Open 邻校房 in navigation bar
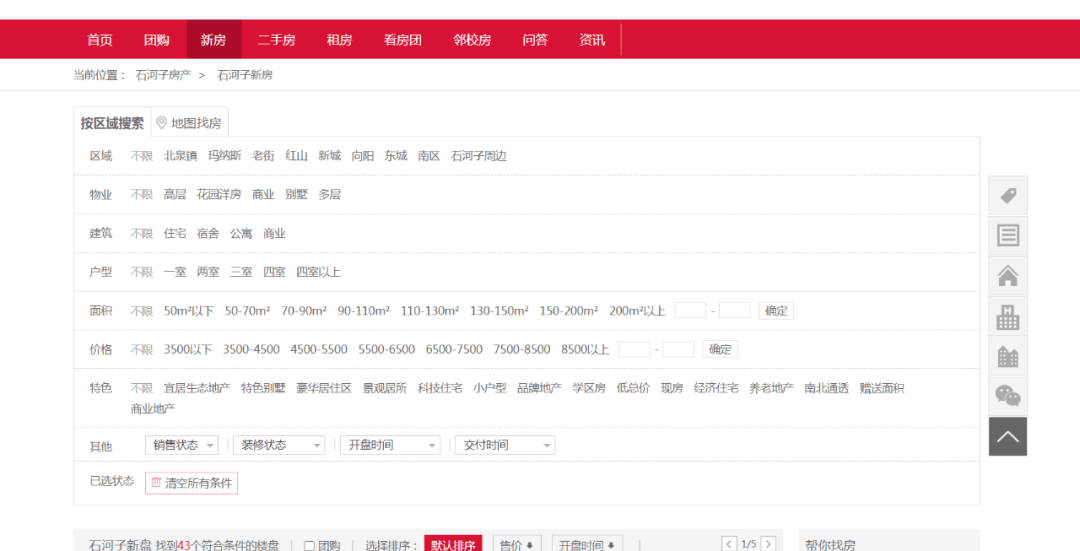 [472, 40]
